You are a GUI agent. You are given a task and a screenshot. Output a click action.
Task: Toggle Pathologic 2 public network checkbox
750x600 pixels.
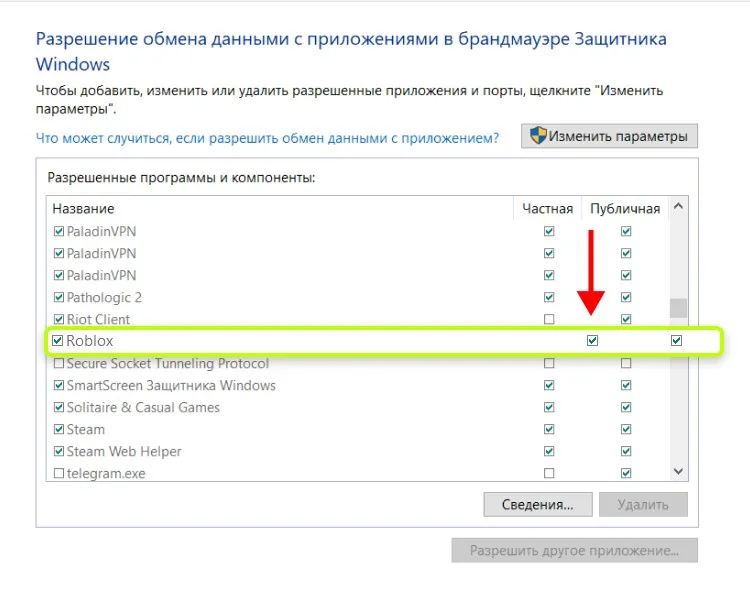coord(626,297)
